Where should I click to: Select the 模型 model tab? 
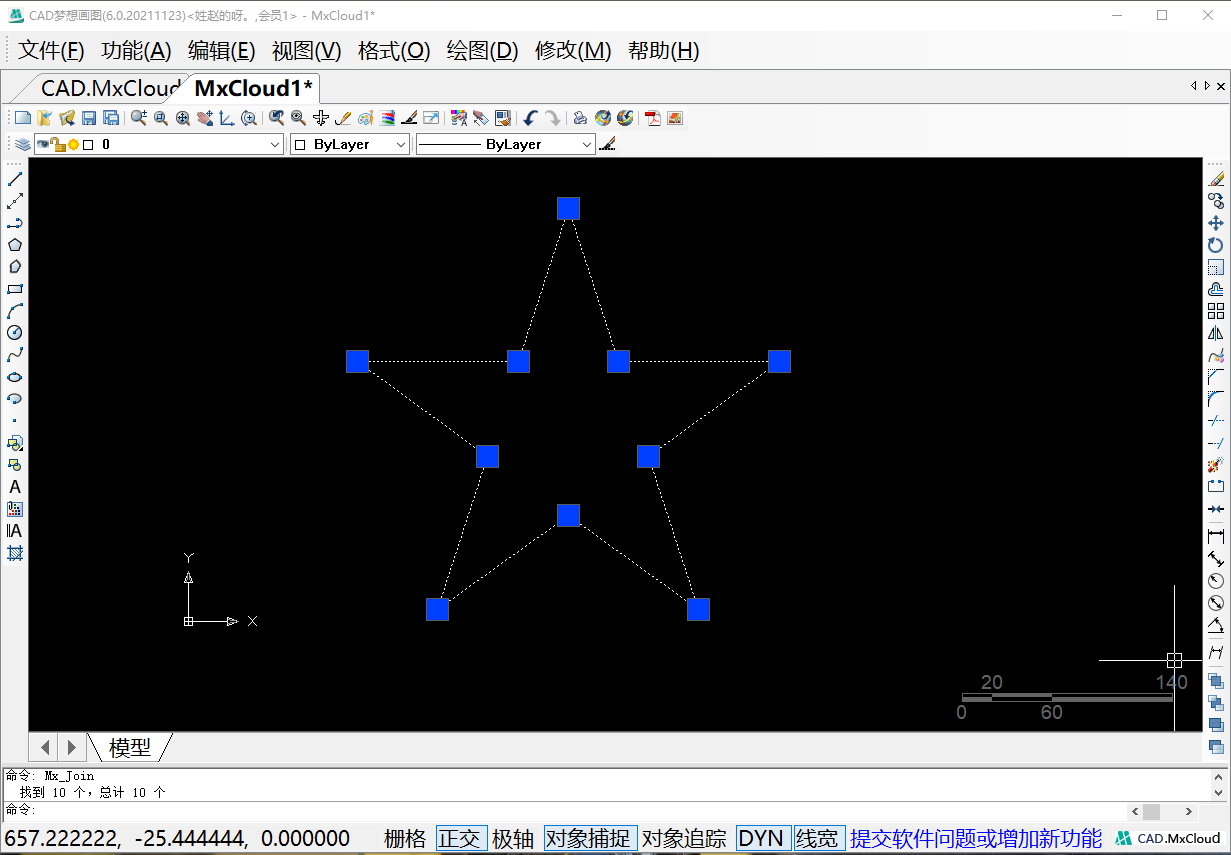pos(130,747)
